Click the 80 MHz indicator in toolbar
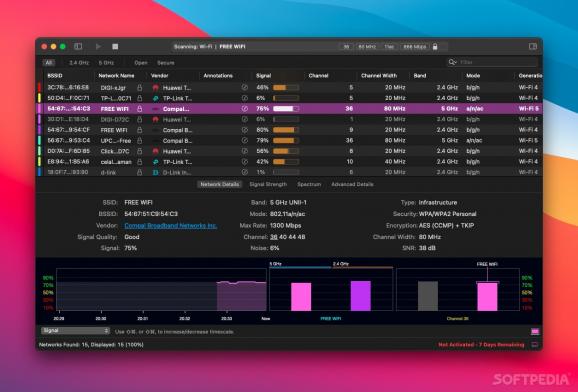The height and width of the screenshot is (392, 578). point(367,47)
